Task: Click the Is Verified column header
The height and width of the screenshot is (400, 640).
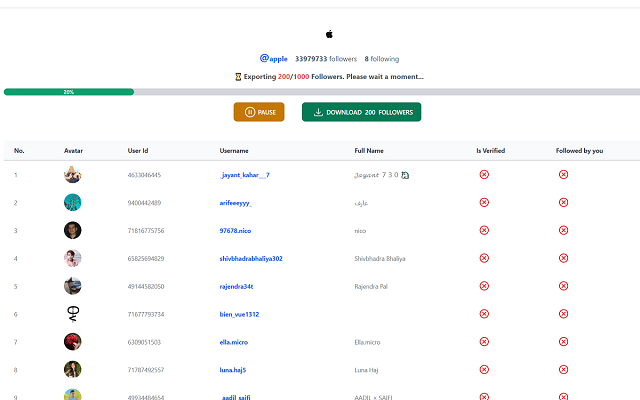Action: pos(491,151)
